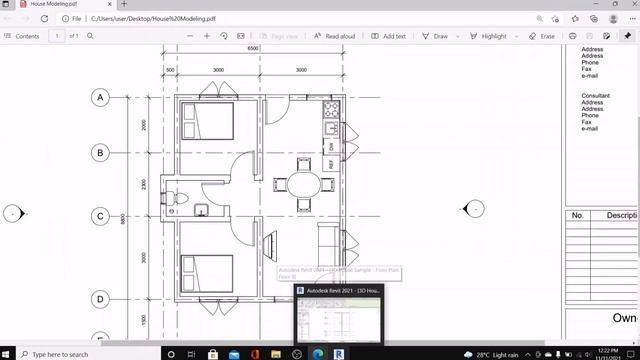Click the Revit preview title text
This screenshot has width=640, height=360.
(x=343, y=291)
